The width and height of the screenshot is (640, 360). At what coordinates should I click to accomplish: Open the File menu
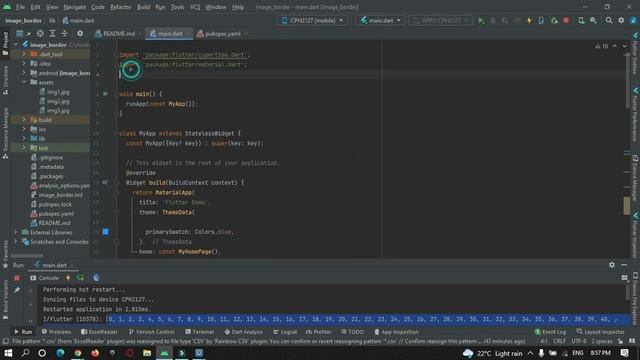pyautogui.click(x=20, y=7)
